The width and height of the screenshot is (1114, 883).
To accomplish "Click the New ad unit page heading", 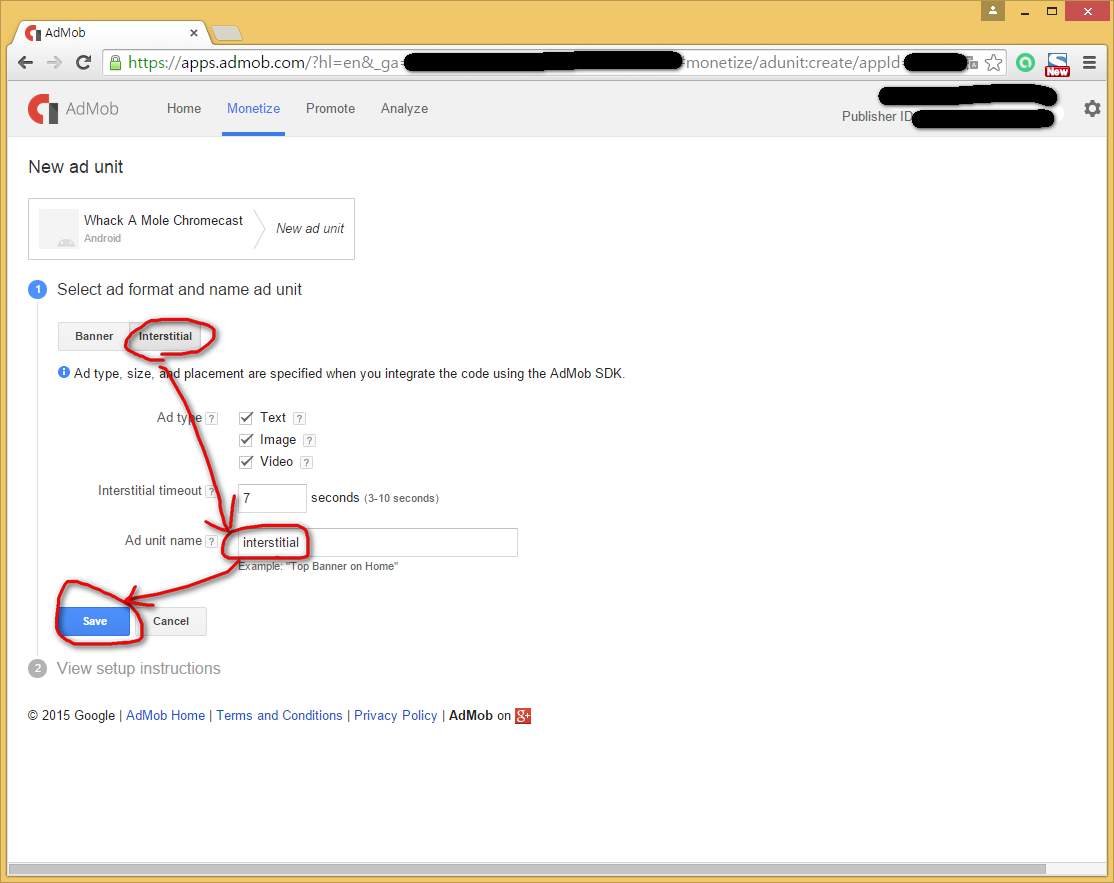I will 75,167.
